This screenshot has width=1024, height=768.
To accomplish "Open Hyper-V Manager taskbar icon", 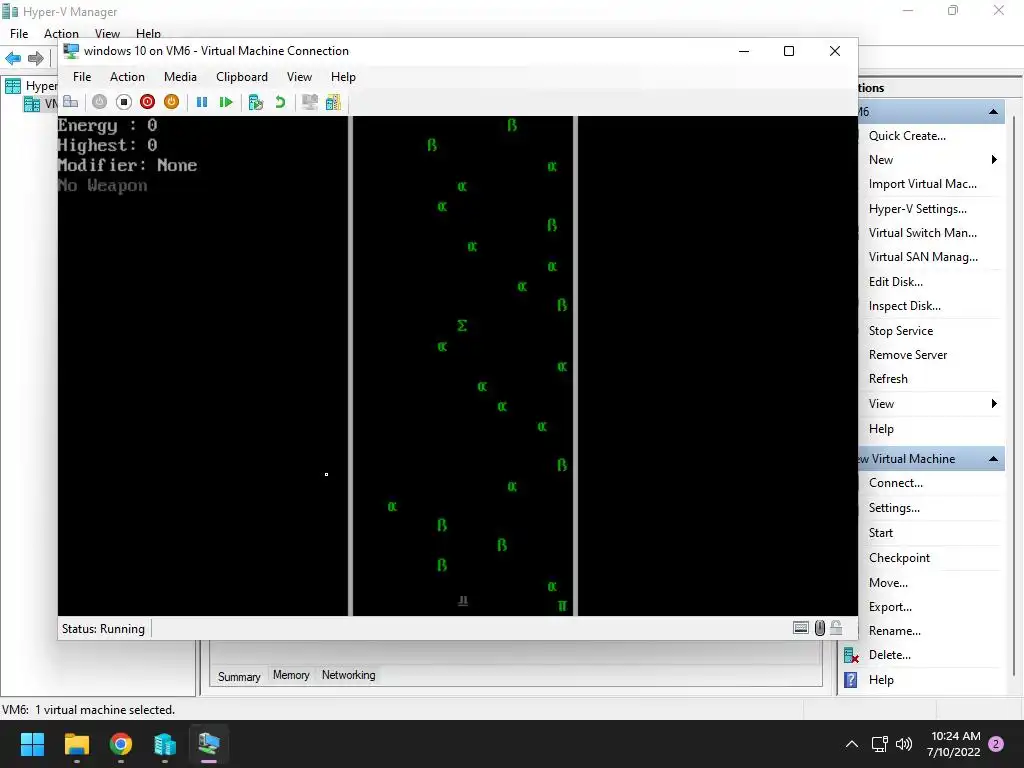I will point(165,744).
